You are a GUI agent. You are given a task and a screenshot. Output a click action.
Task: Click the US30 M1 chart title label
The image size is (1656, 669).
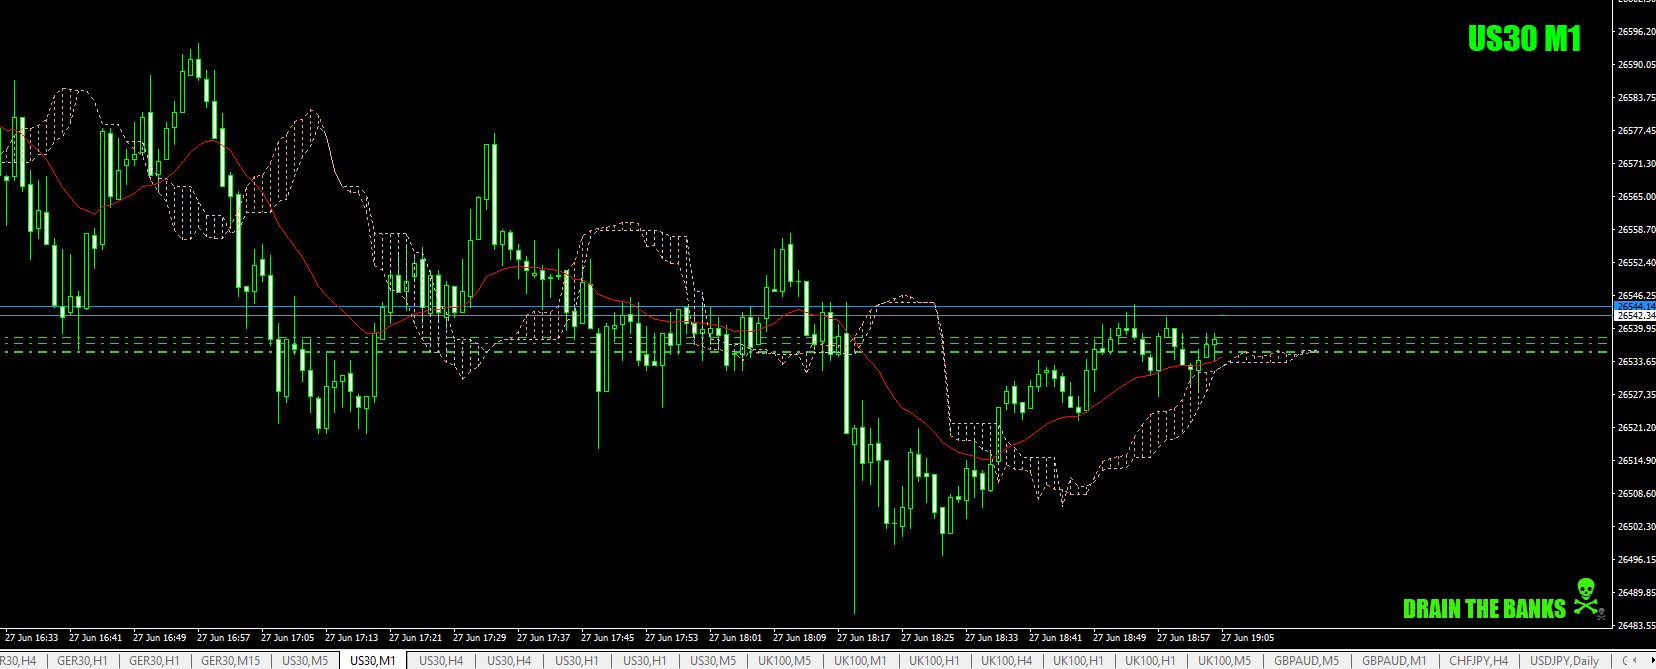[1524, 39]
